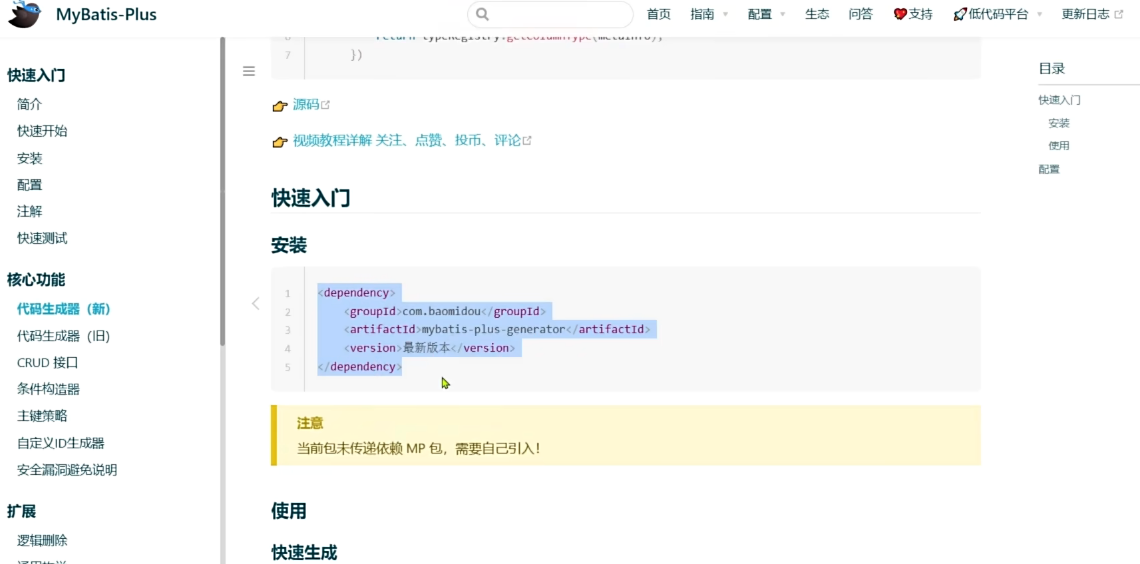Click the sidebar vertical scrollbar
Screen dimensions: 1140x564
222,193
